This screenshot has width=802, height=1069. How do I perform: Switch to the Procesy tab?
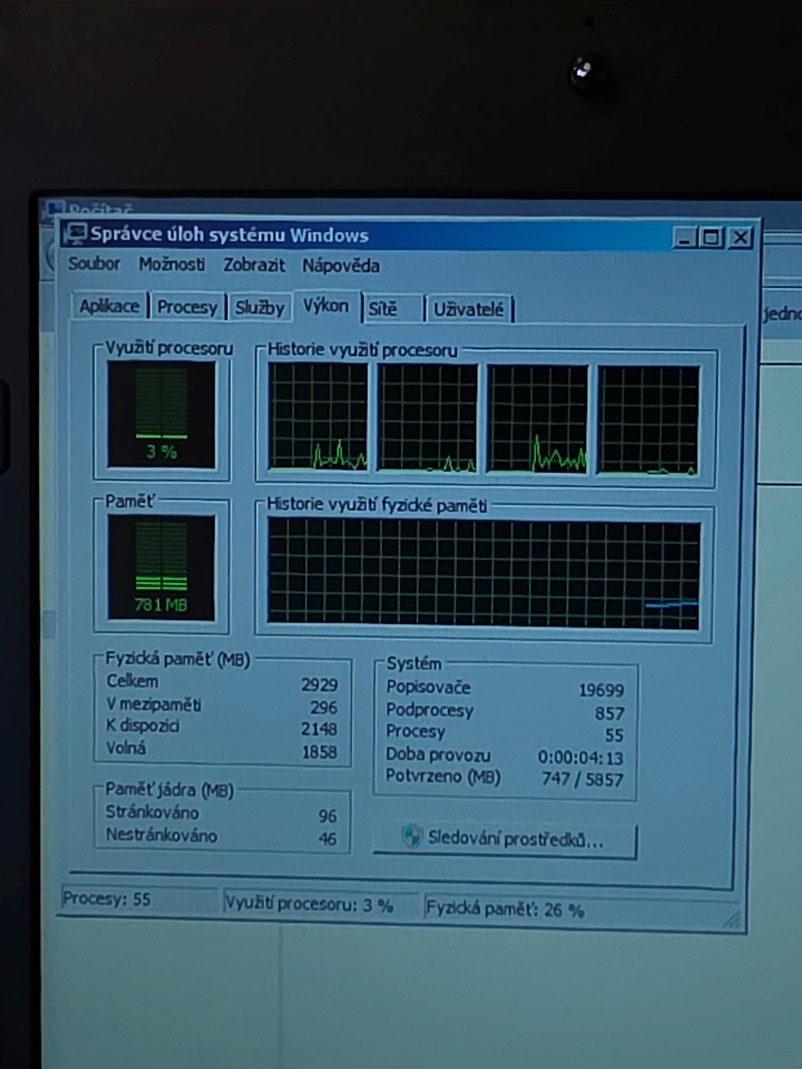click(188, 308)
